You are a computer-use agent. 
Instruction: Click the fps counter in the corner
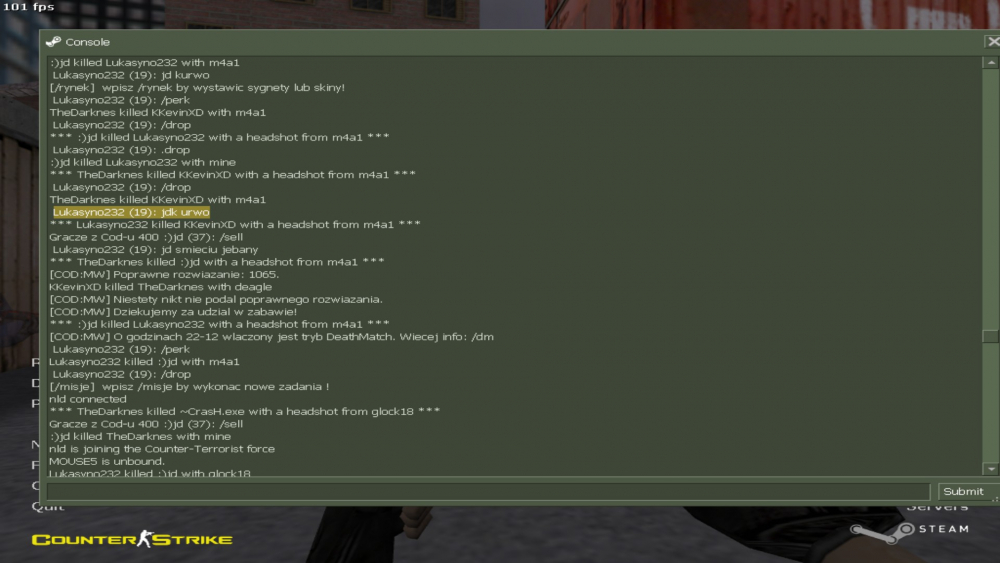pyautogui.click(x=29, y=6)
